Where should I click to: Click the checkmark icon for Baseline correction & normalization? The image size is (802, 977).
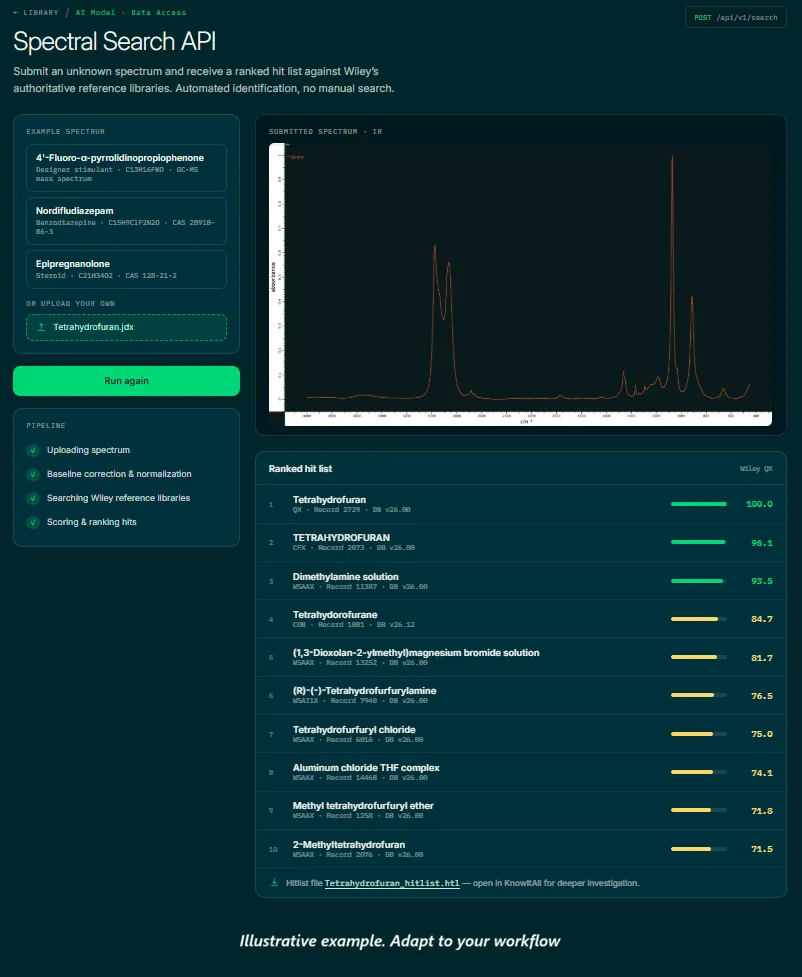tap(33, 474)
